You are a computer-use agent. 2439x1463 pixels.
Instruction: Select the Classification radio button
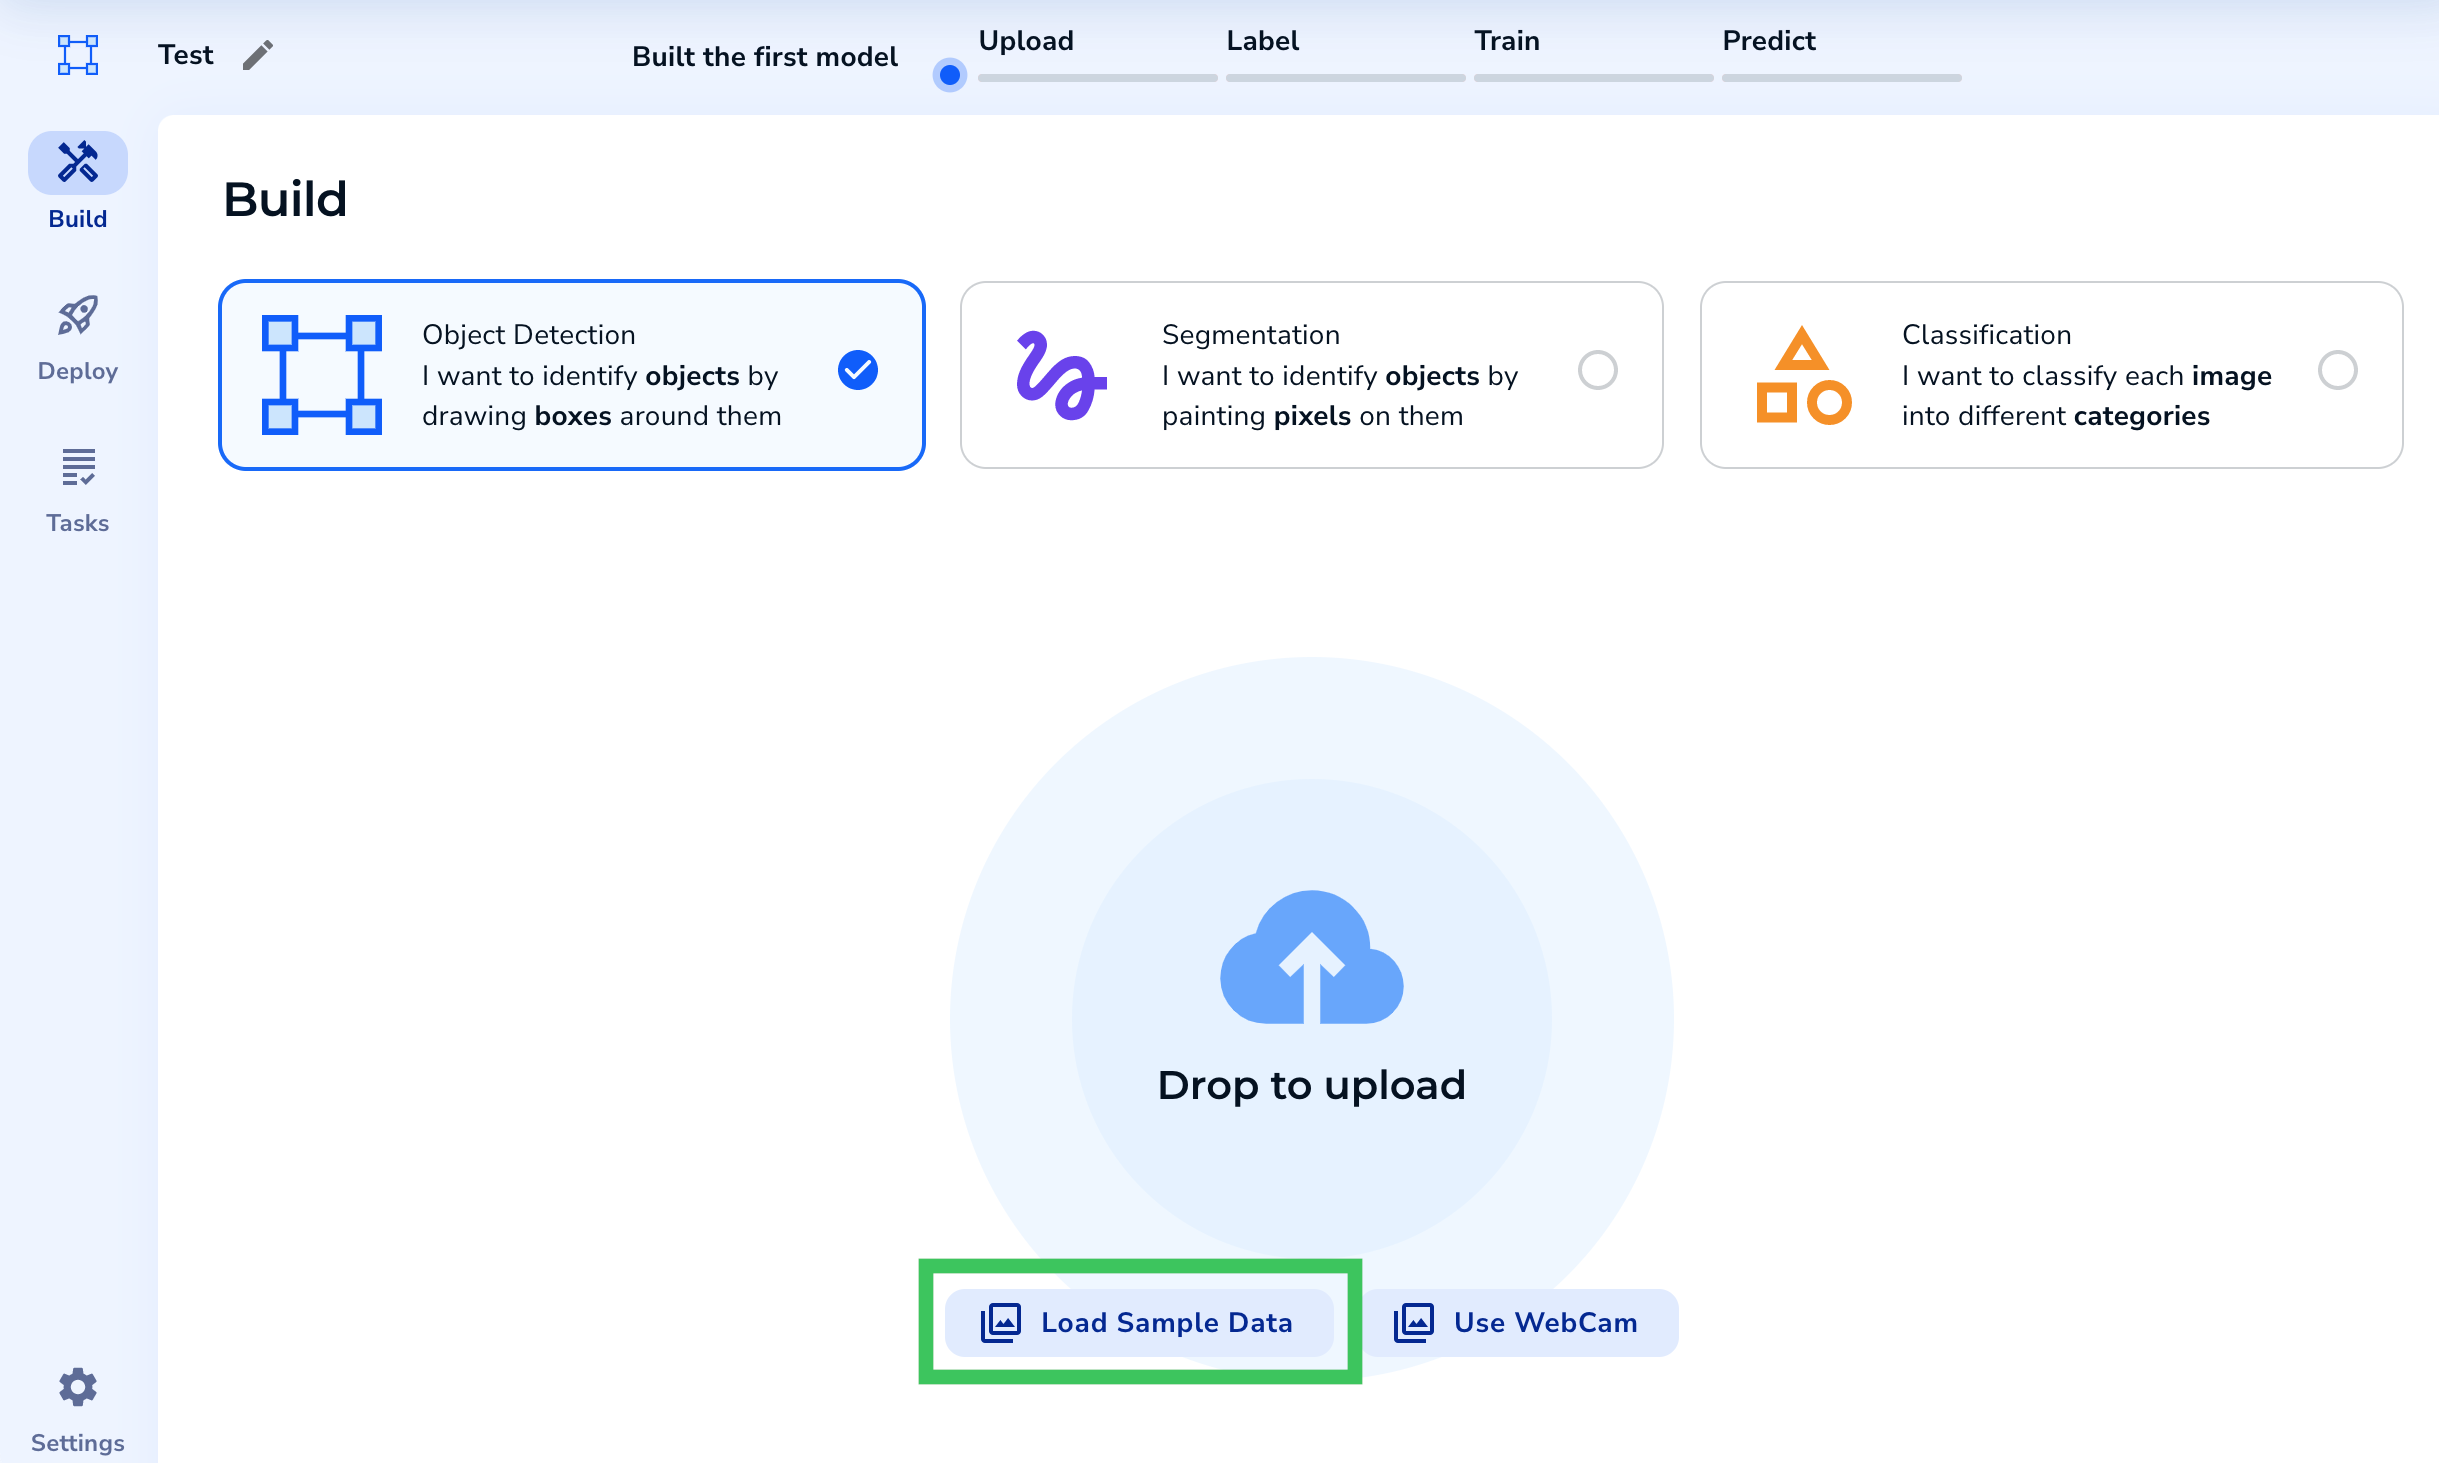[2337, 370]
